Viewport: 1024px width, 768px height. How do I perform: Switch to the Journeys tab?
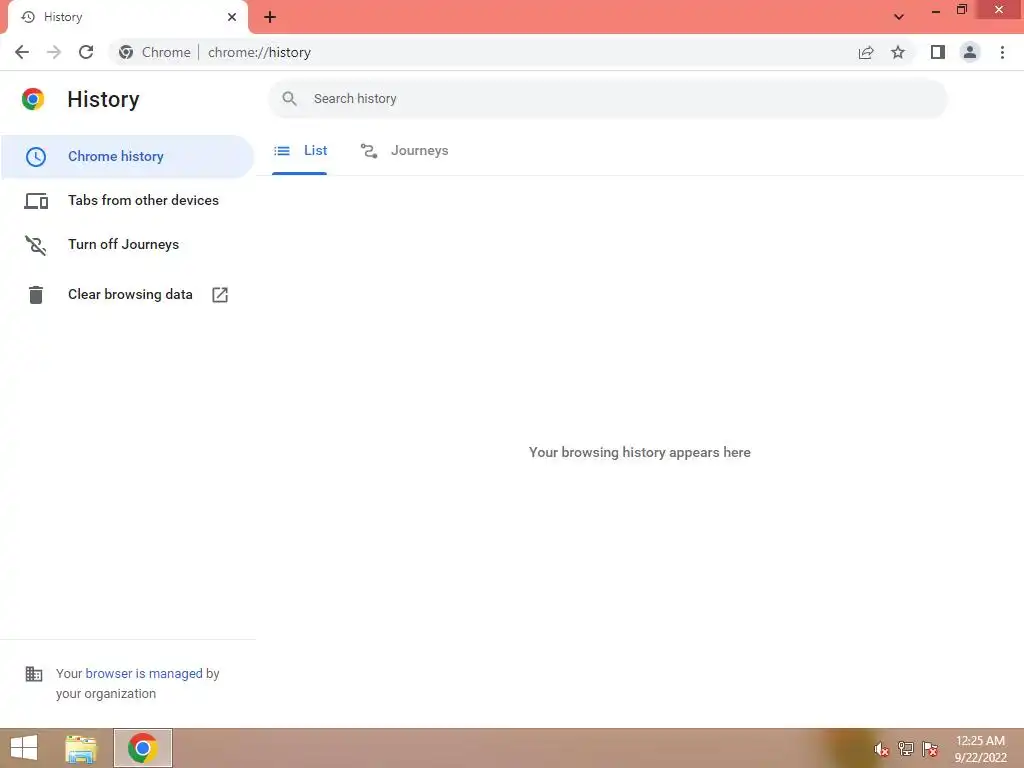pyautogui.click(x=405, y=151)
